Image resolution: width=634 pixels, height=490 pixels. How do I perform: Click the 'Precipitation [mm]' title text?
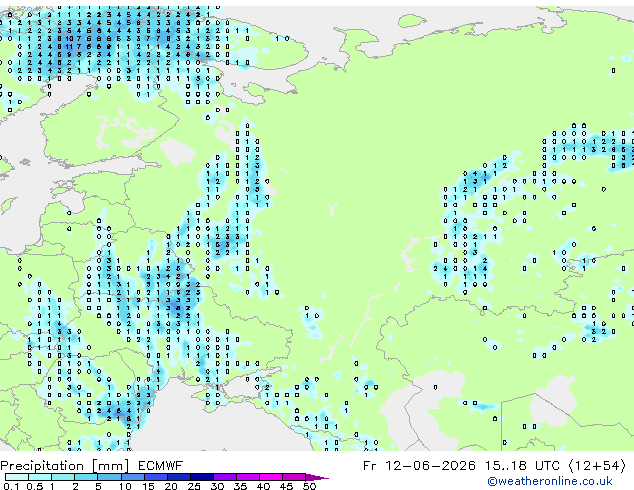(x=65, y=466)
